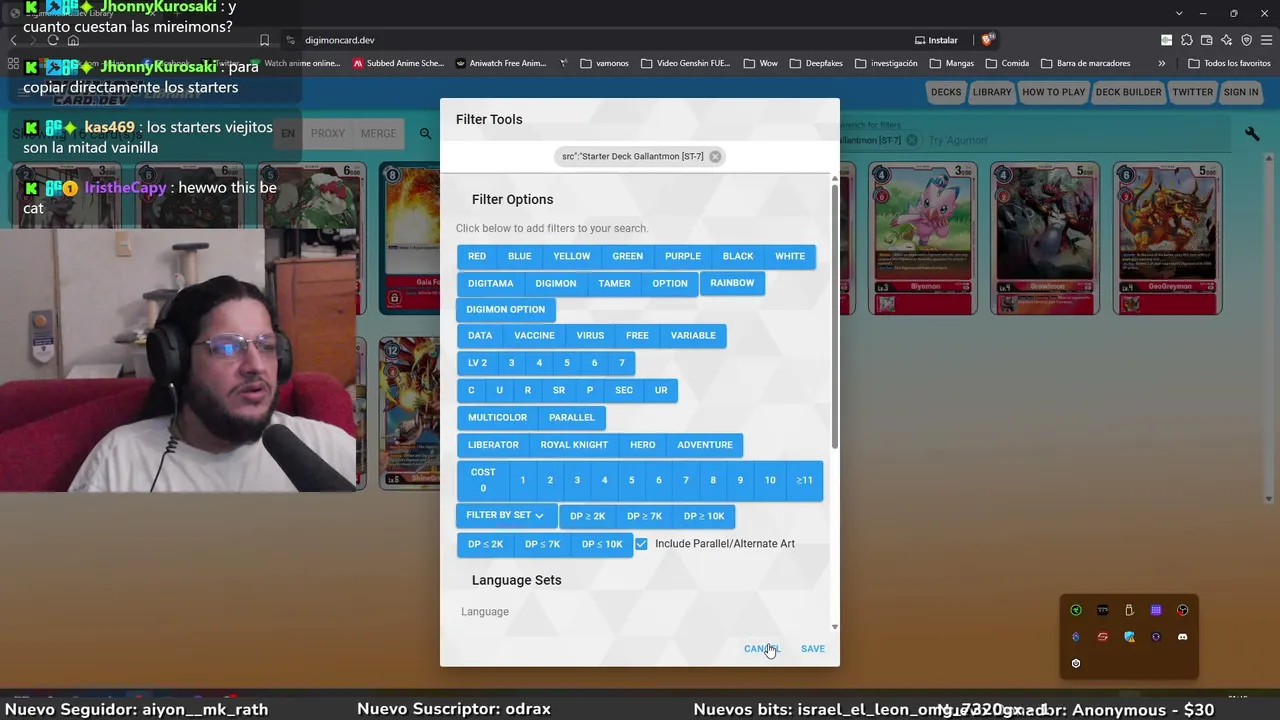Viewport: 1280px width, 720px height.
Task: Open the HOW TO PLAY tab
Action: 1053,92
